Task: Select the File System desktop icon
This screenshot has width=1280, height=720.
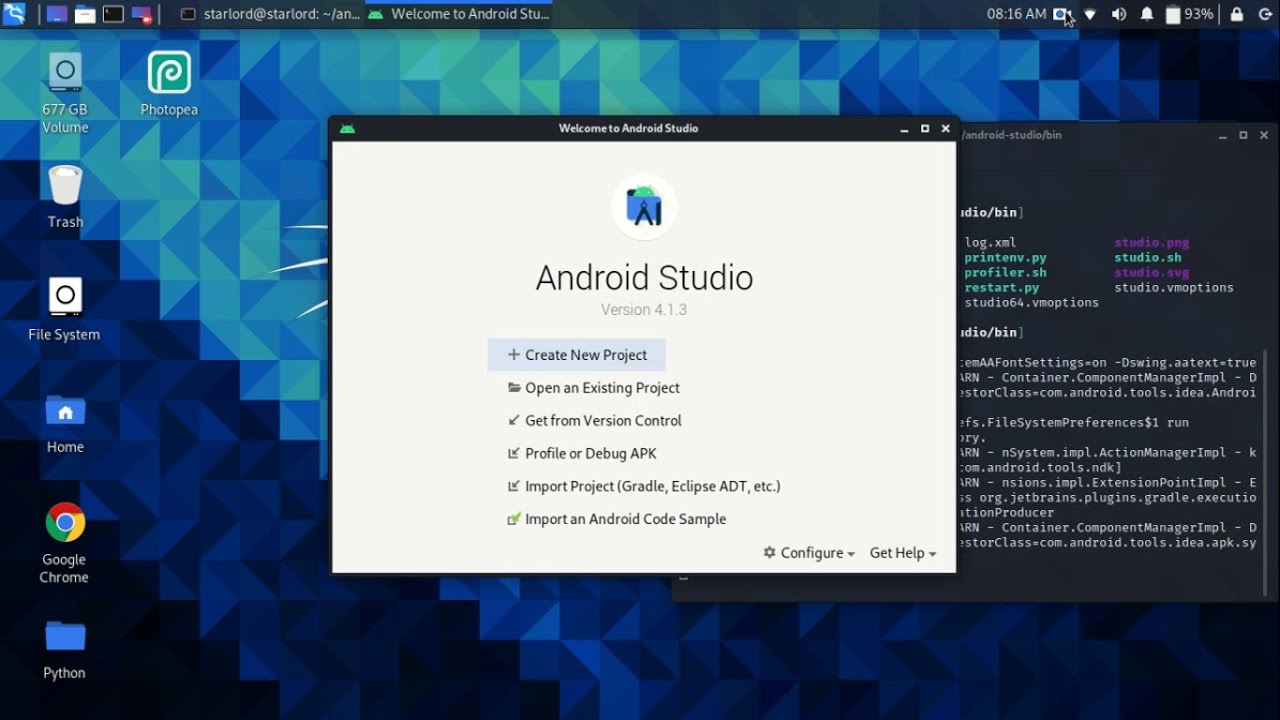Action: 65,310
